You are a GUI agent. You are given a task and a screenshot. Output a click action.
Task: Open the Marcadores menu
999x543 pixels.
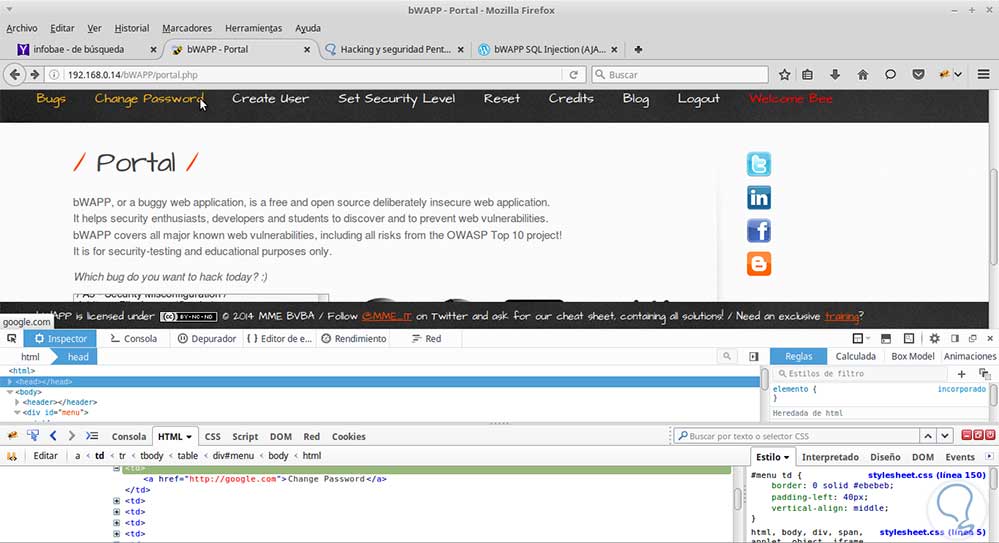click(x=187, y=28)
